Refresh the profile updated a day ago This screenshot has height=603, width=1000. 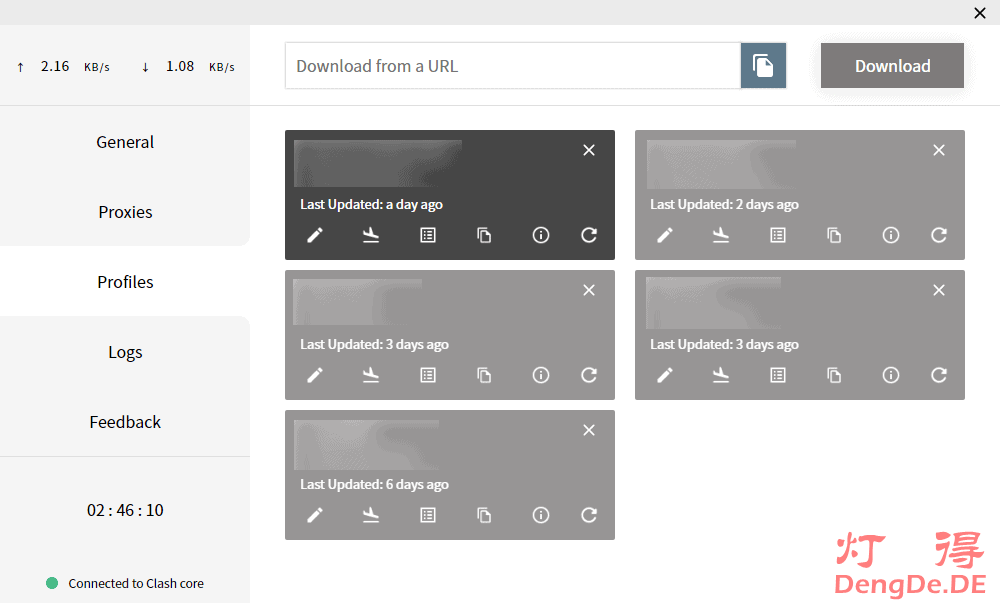589,235
